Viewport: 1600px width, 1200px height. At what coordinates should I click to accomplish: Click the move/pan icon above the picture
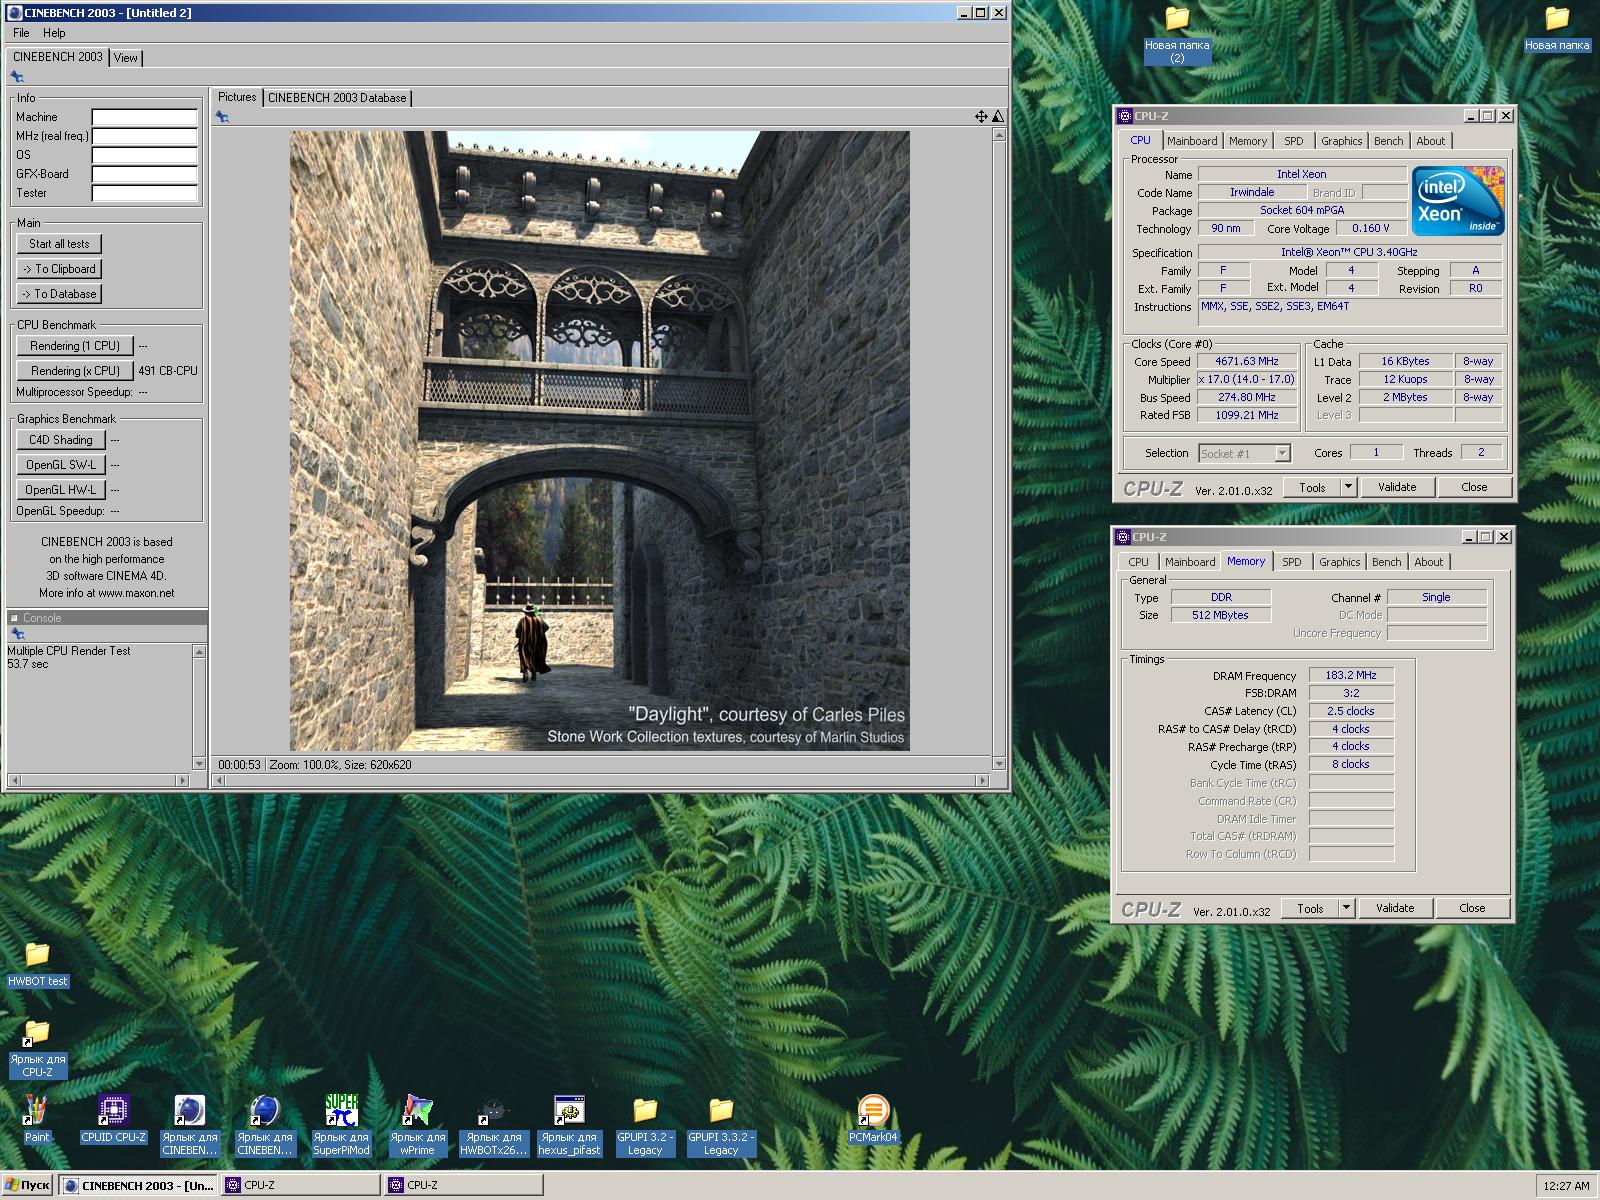(x=981, y=117)
